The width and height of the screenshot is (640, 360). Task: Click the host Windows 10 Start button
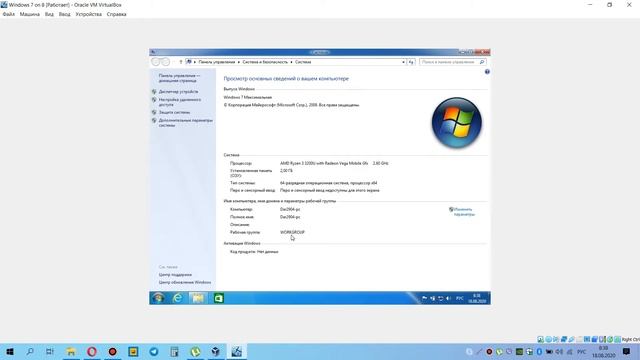10,351
